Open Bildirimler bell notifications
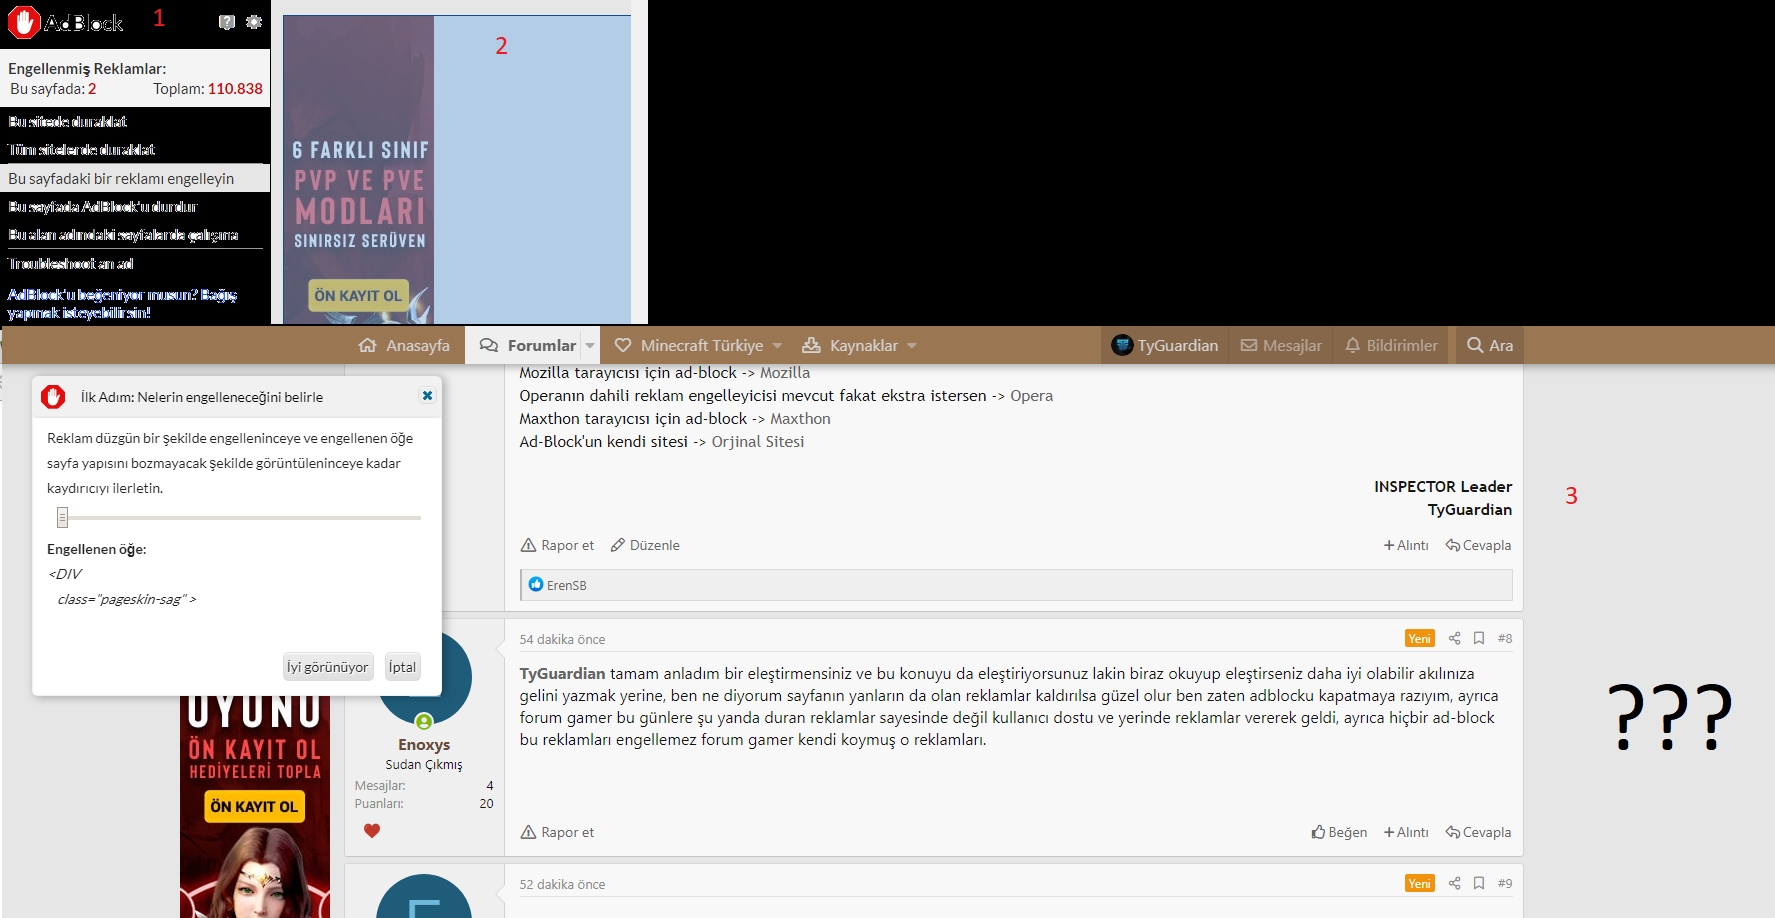The width and height of the screenshot is (1775, 918). pos(1391,345)
